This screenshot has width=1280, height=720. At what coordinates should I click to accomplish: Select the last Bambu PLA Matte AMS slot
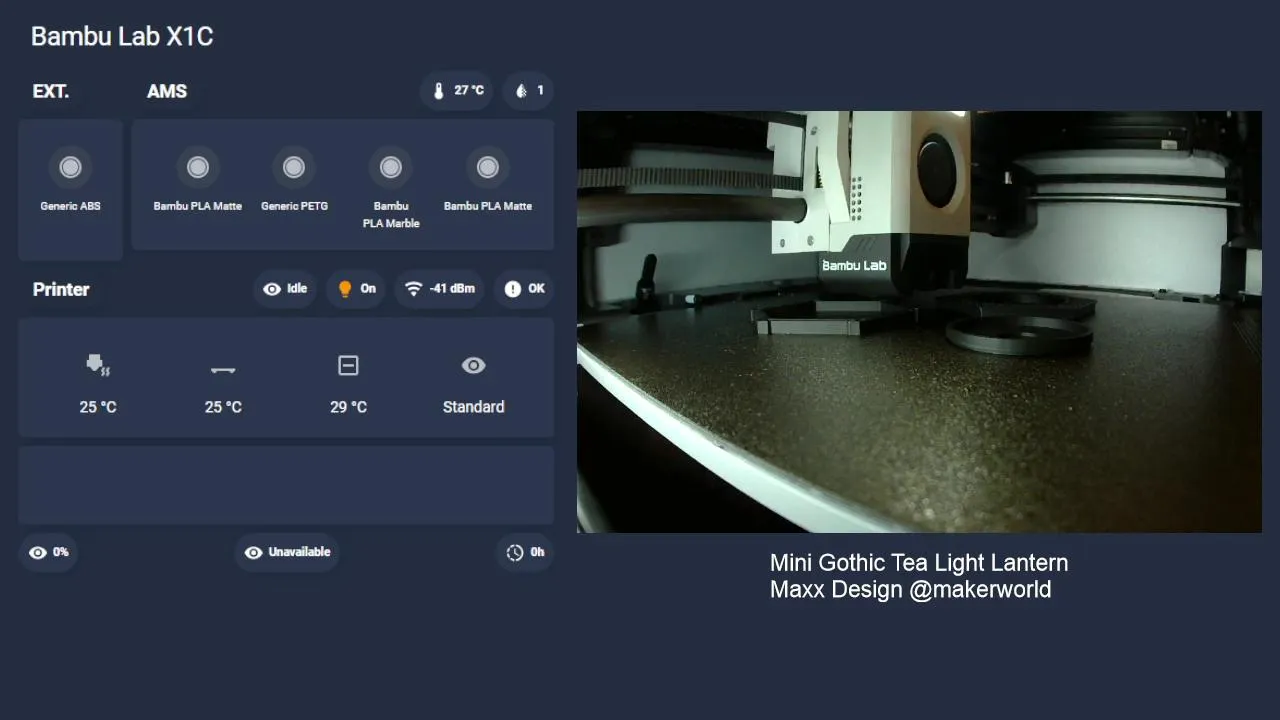(487, 167)
